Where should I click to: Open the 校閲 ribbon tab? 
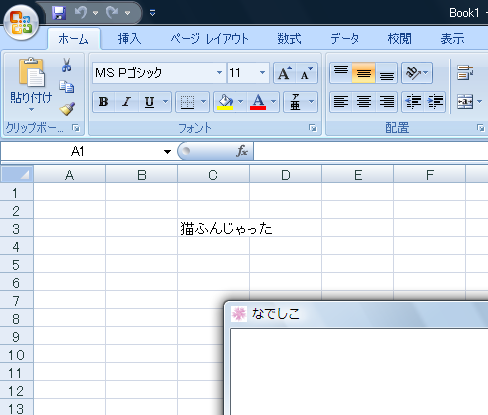click(x=399, y=39)
